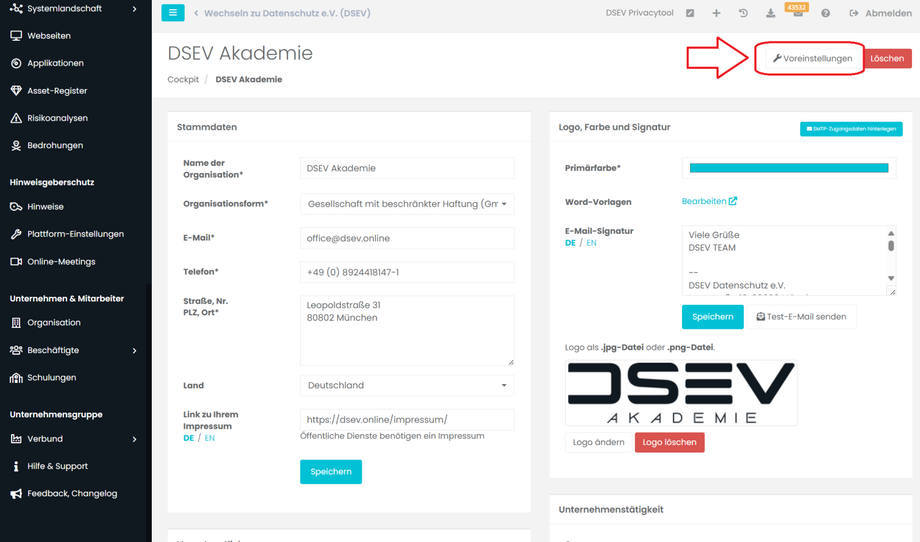Click the Voreinstellungen button
Screen dimensions: 920x542
[x=812, y=59]
